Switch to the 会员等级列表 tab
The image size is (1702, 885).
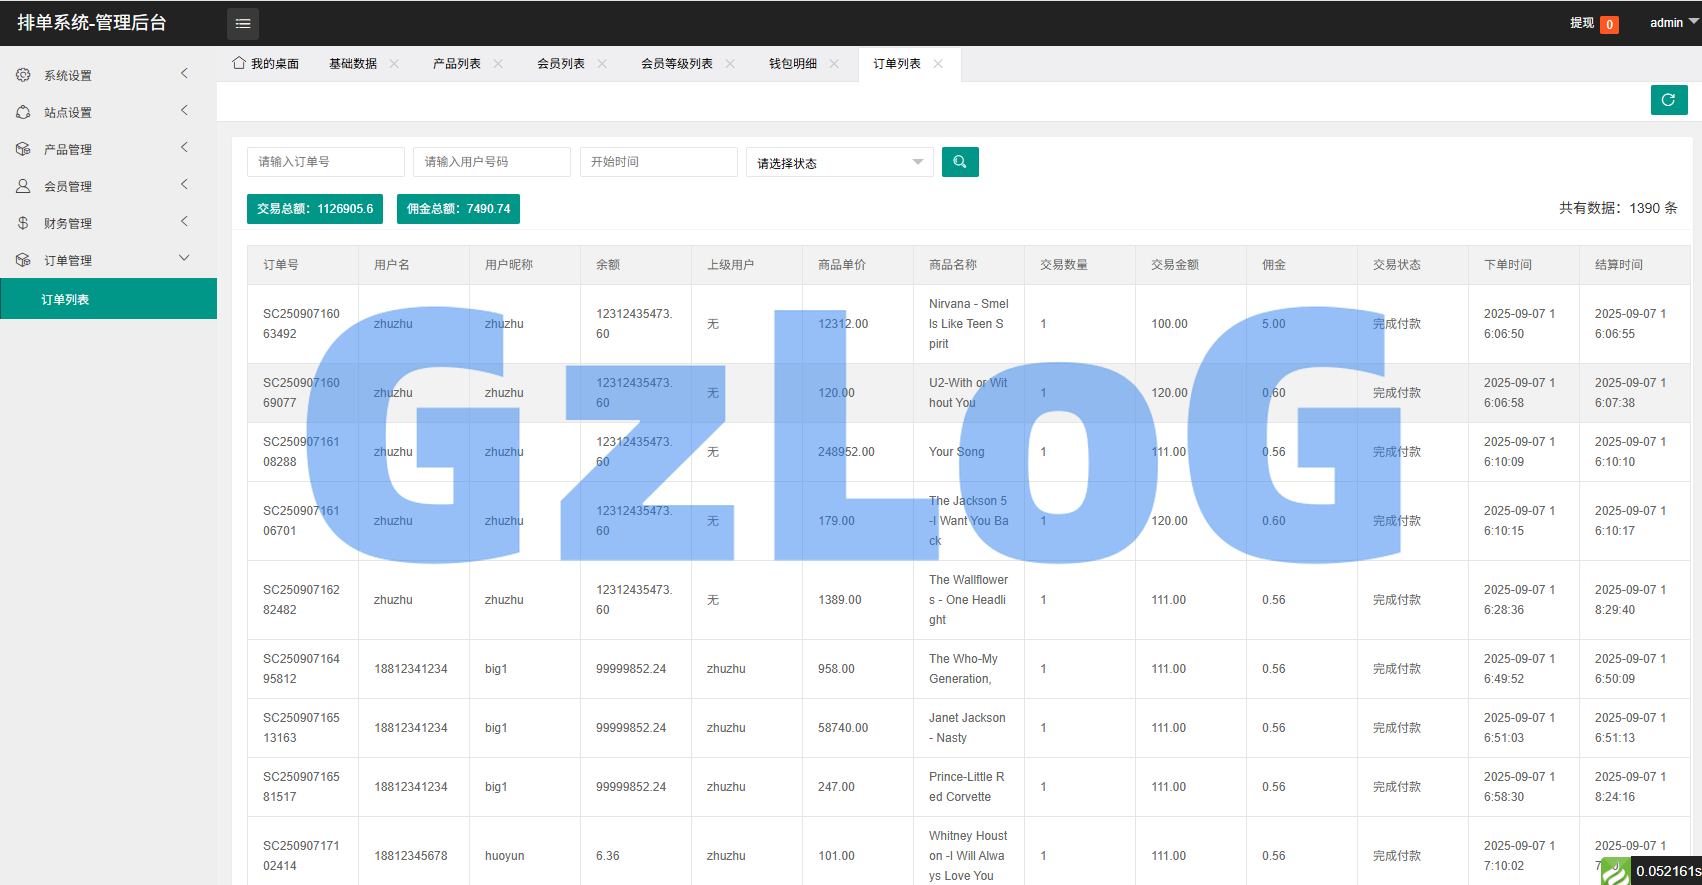point(677,64)
